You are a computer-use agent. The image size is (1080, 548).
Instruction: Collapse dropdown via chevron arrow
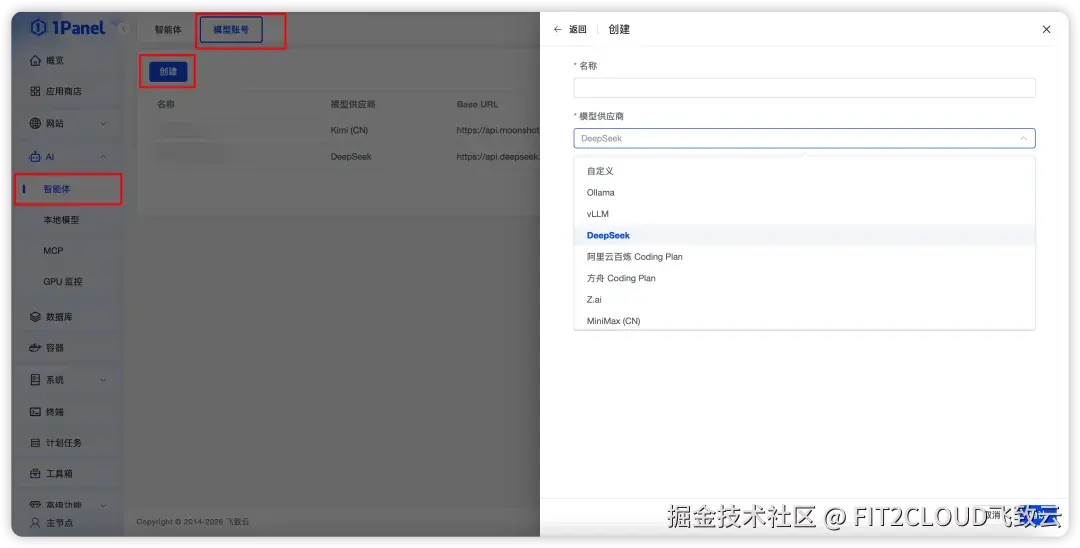click(1023, 138)
